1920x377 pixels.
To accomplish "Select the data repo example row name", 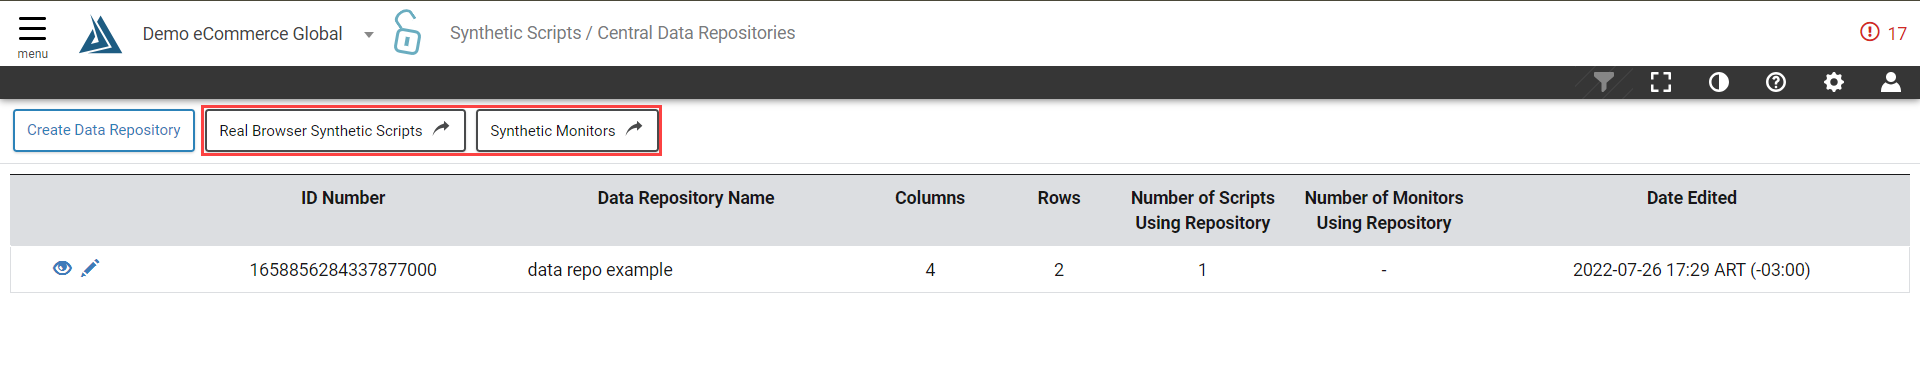I will 600,270.
